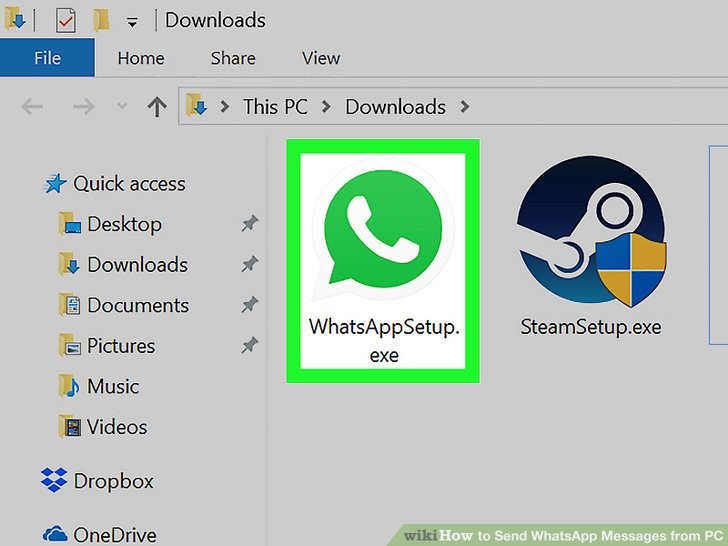Open the File ribbon tab

coord(47,58)
